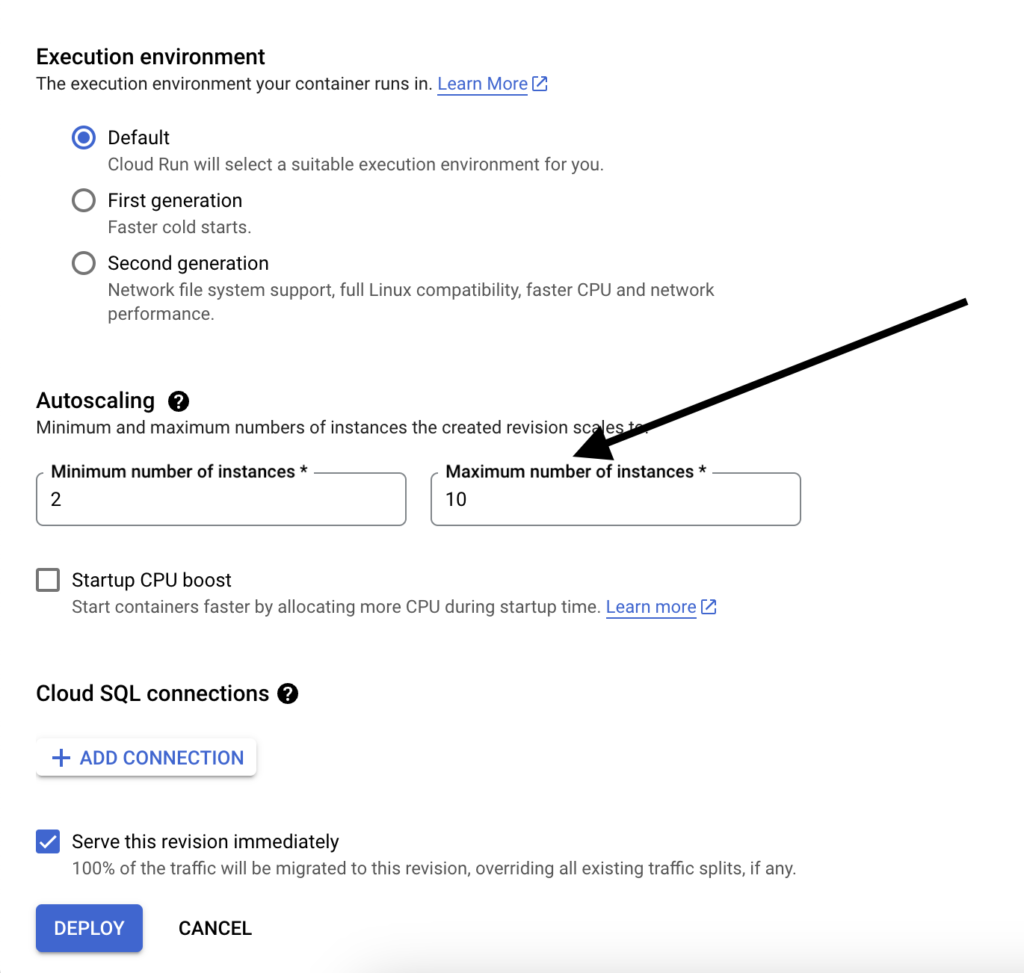Click the Cloud SQL connections help icon
The width and height of the screenshot is (1024, 973).
[288, 694]
